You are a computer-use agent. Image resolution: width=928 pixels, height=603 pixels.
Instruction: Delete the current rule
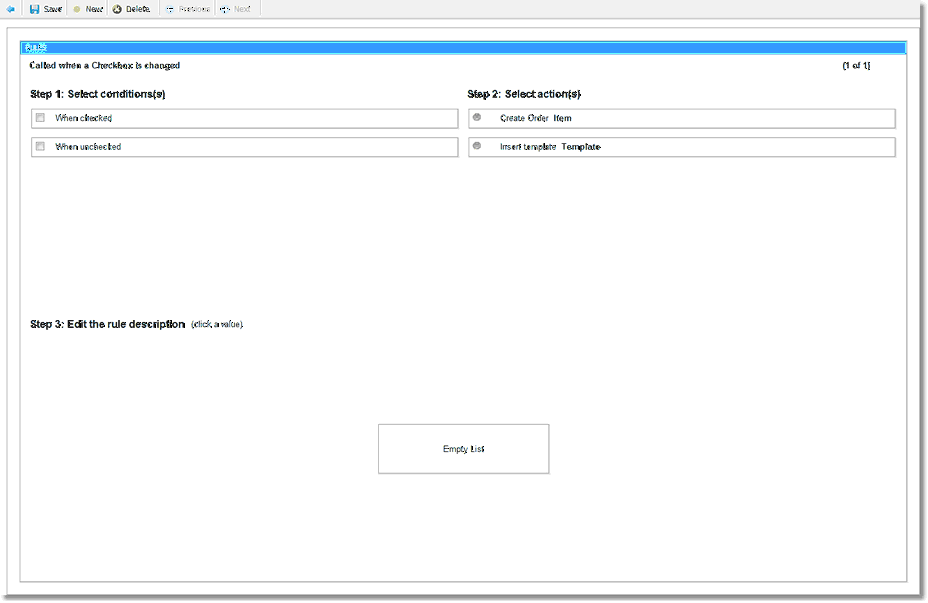[131, 9]
